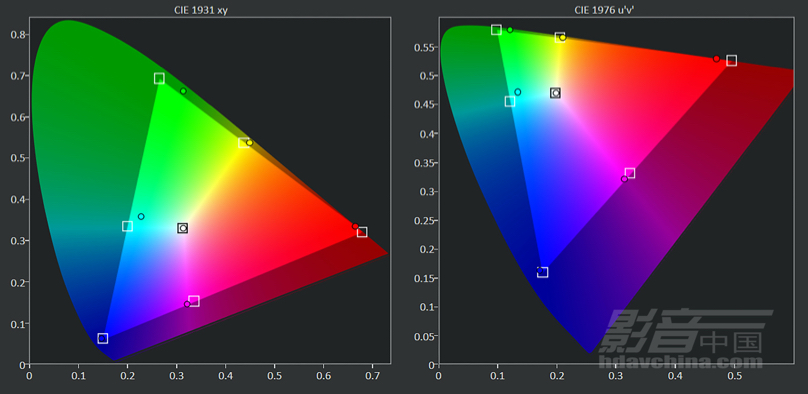Select cyan target square in CIE 1976 chart
The image size is (808, 394).
[510, 101]
